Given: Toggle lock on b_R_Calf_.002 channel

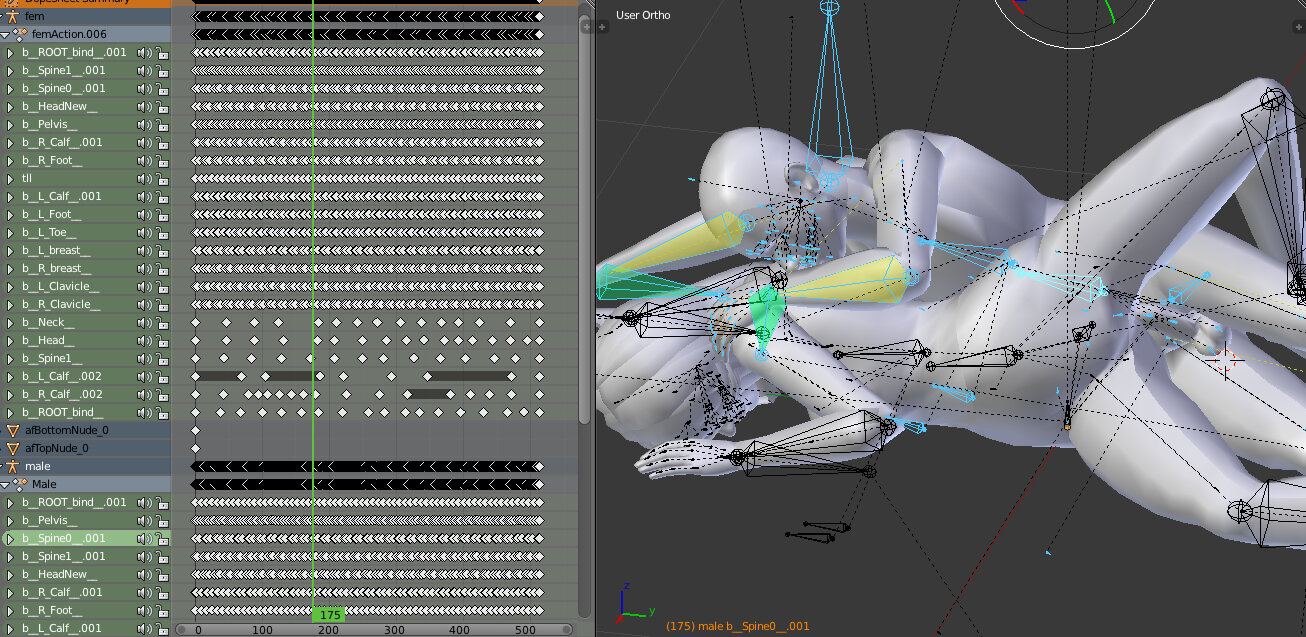Looking at the screenshot, I should 162,394.
